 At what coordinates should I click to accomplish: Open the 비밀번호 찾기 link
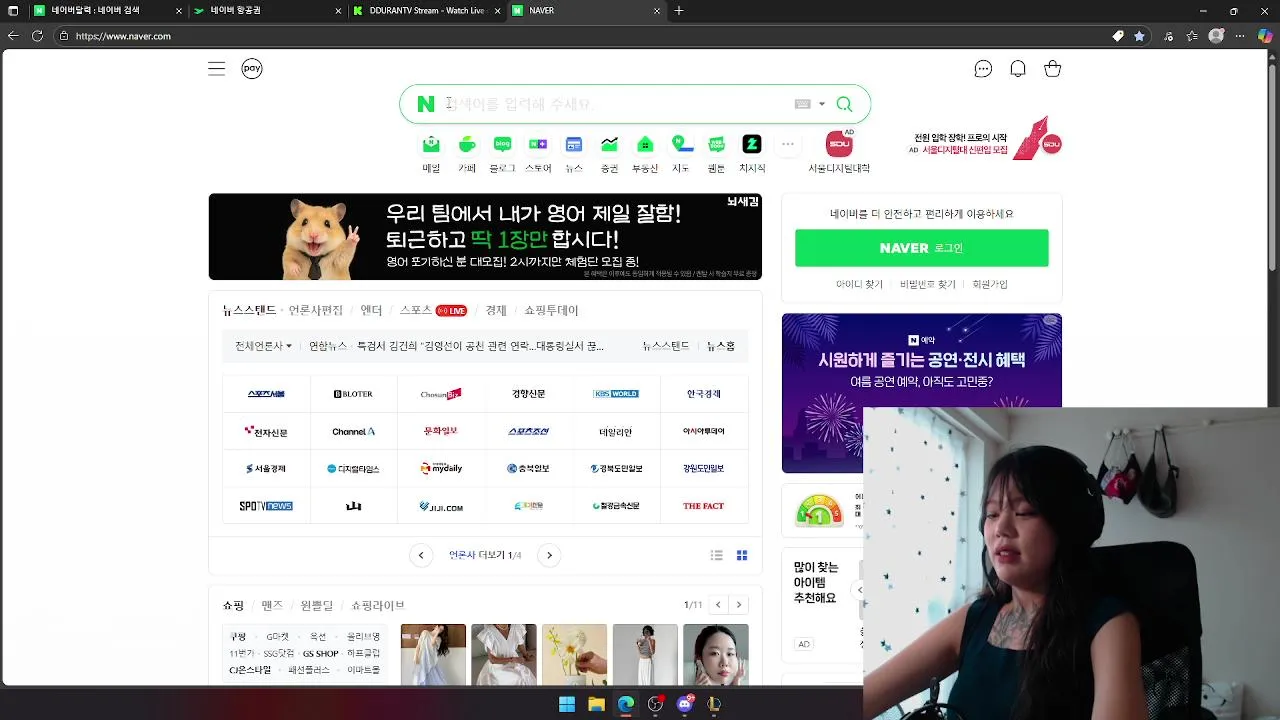pos(928,284)
